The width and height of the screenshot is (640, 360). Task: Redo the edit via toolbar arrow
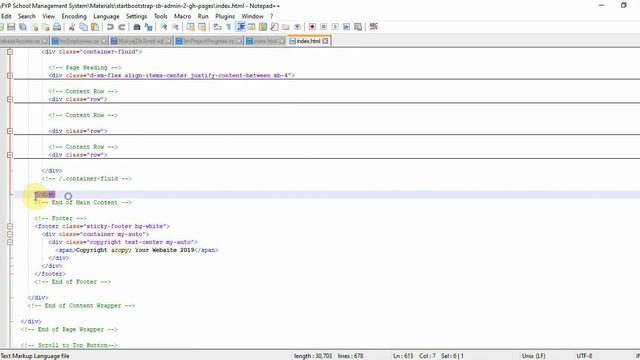tap(122, 27)
